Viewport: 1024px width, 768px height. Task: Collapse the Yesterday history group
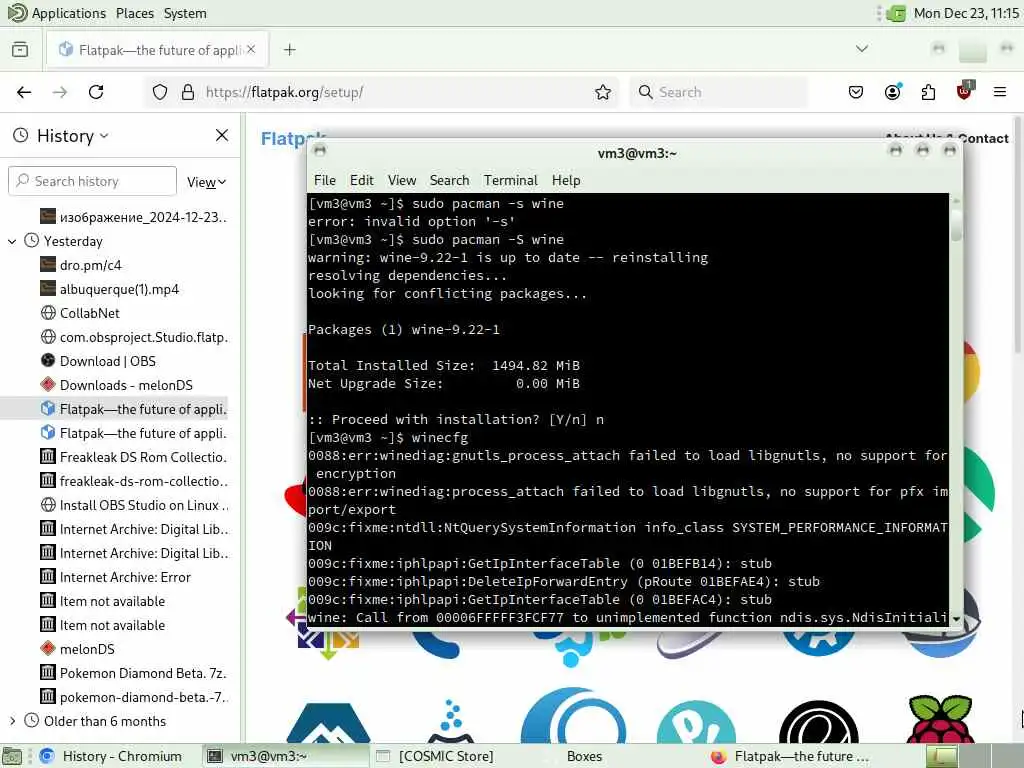point(12,242)
